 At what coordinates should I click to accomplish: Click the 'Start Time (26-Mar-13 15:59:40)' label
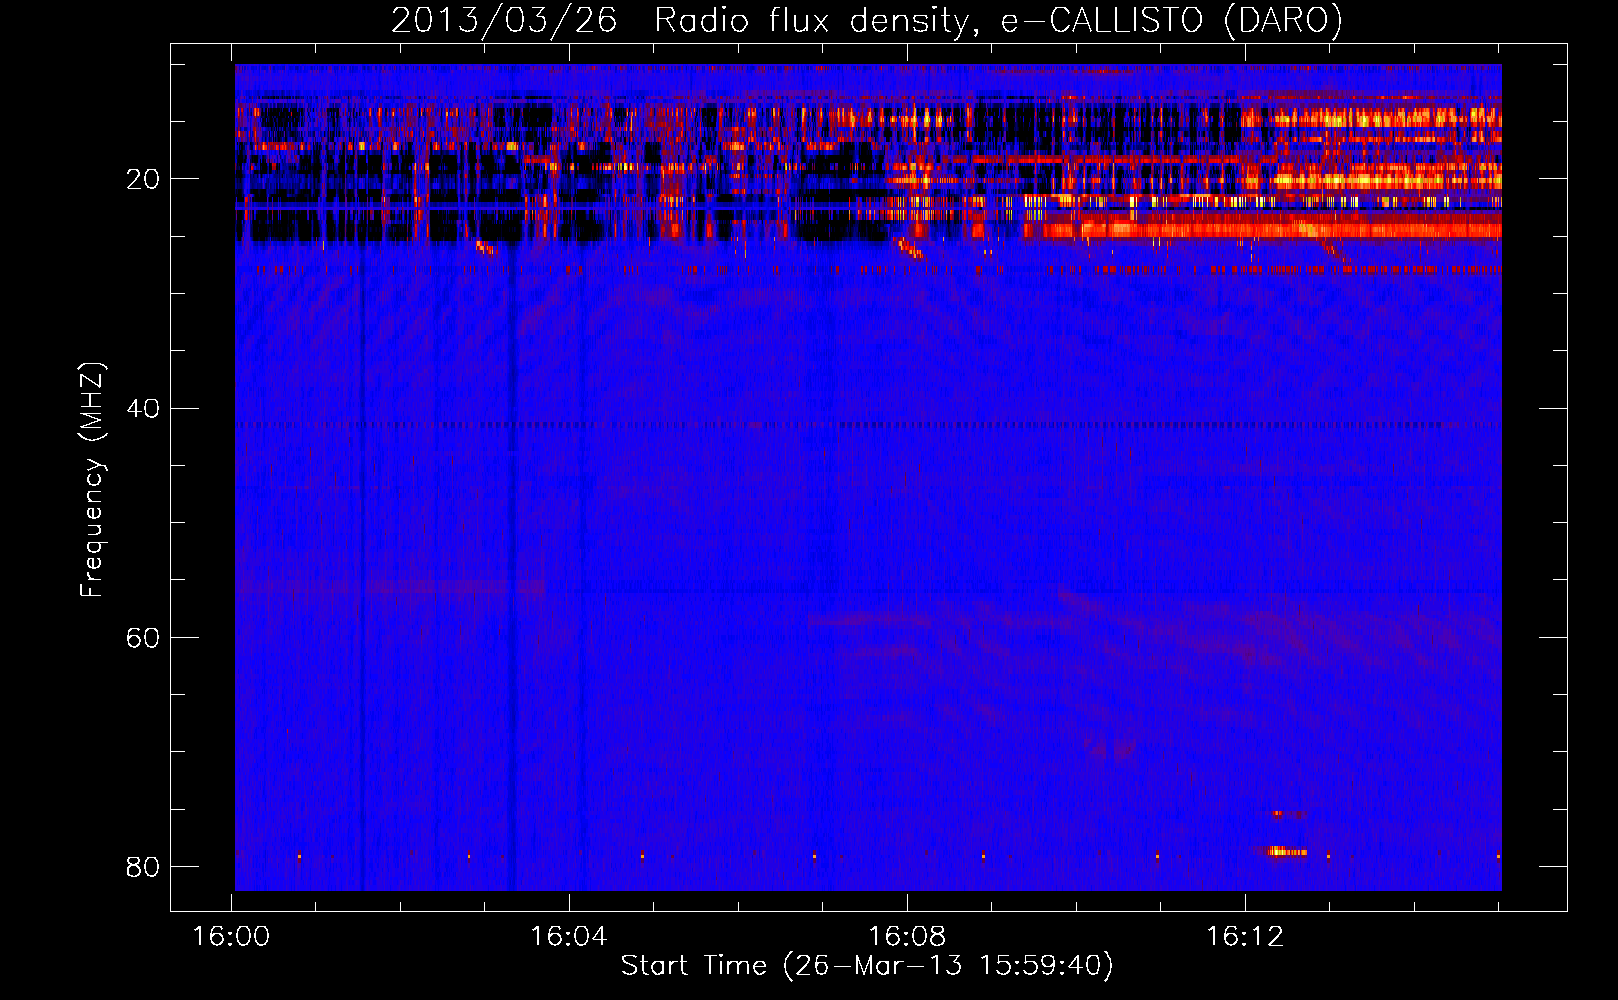coord(867,966)
